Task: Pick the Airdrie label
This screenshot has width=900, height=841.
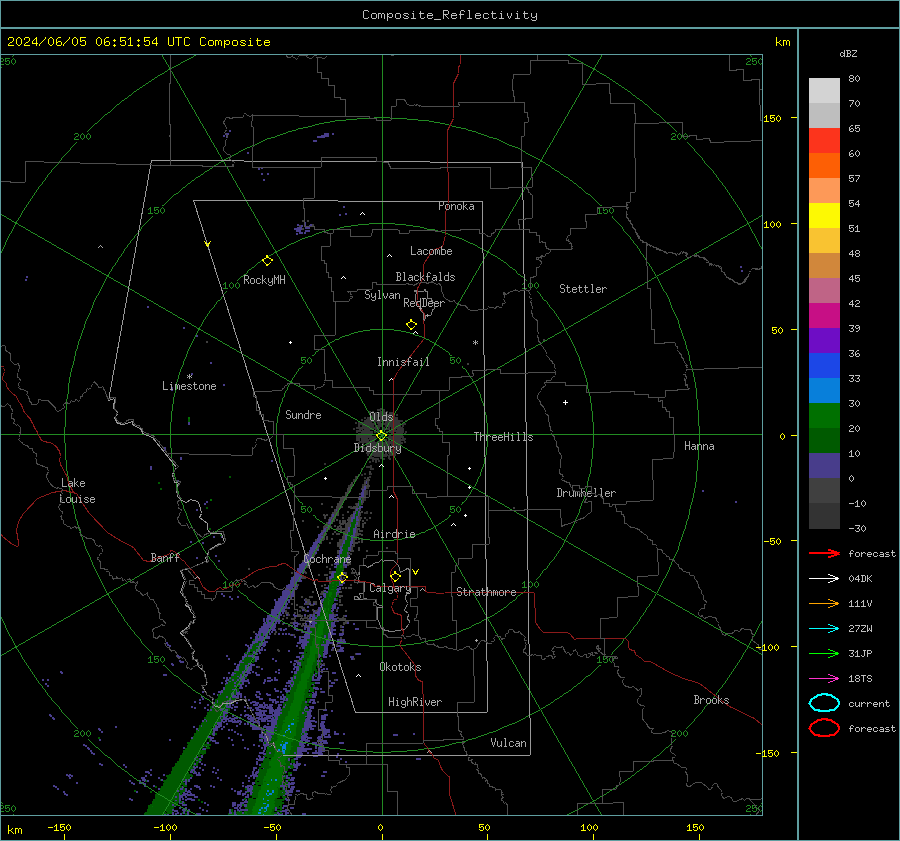Action: pos(394,534)
